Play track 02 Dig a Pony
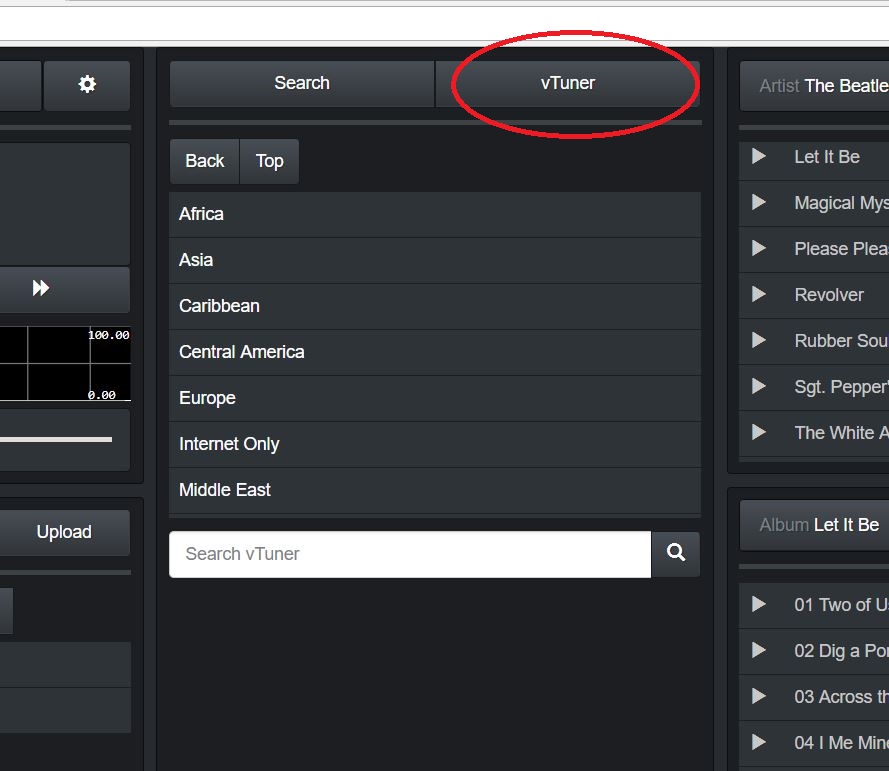The width and height of the screenshot is (889, 771). pyautogui.click(x=759, y=650)
